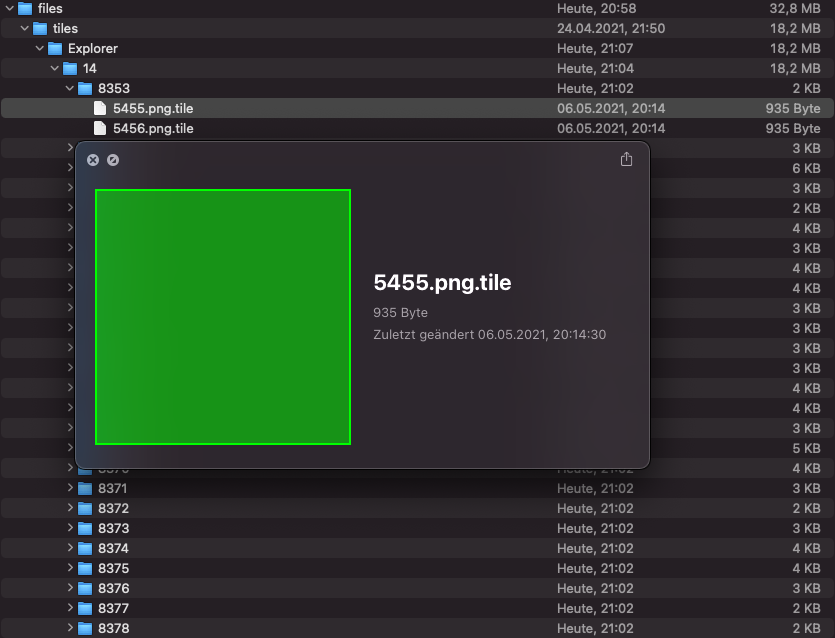The image size is (835, 638).
Task: Click the tiles folder icon
Action: coord(40,28)
